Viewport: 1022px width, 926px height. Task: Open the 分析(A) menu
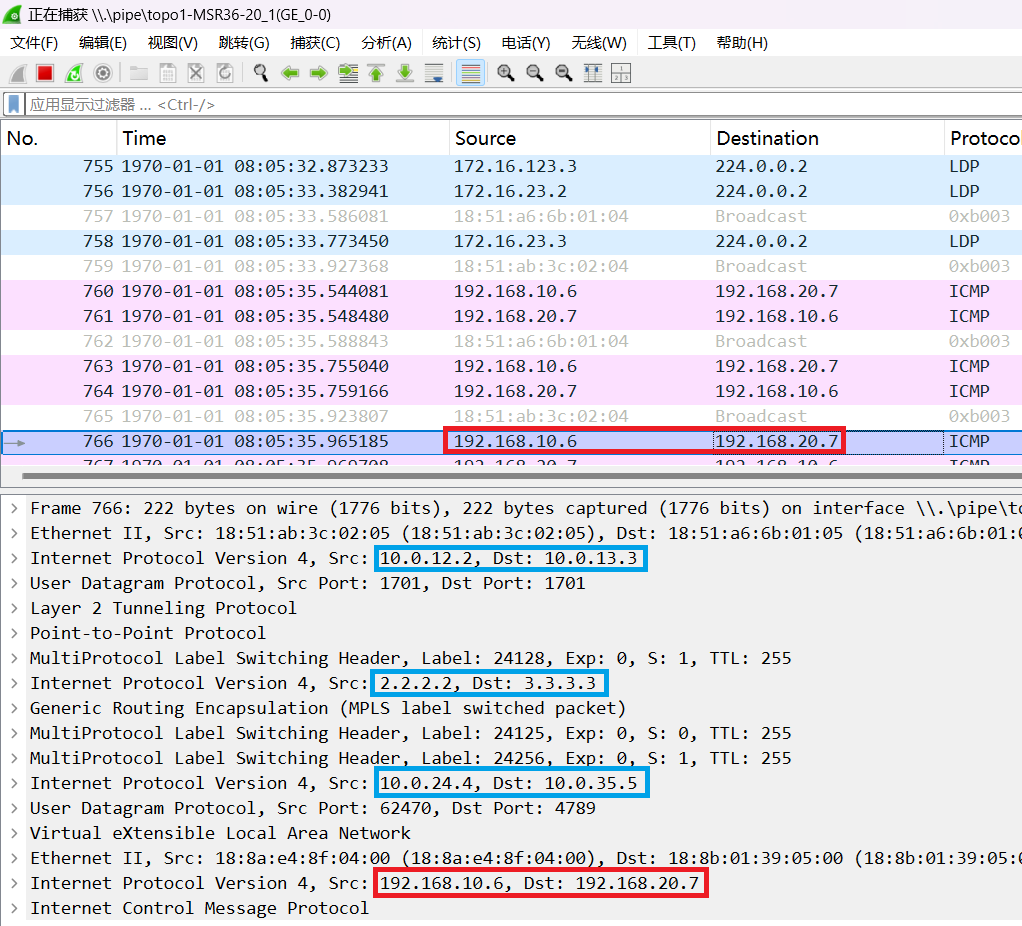(386, 43)
